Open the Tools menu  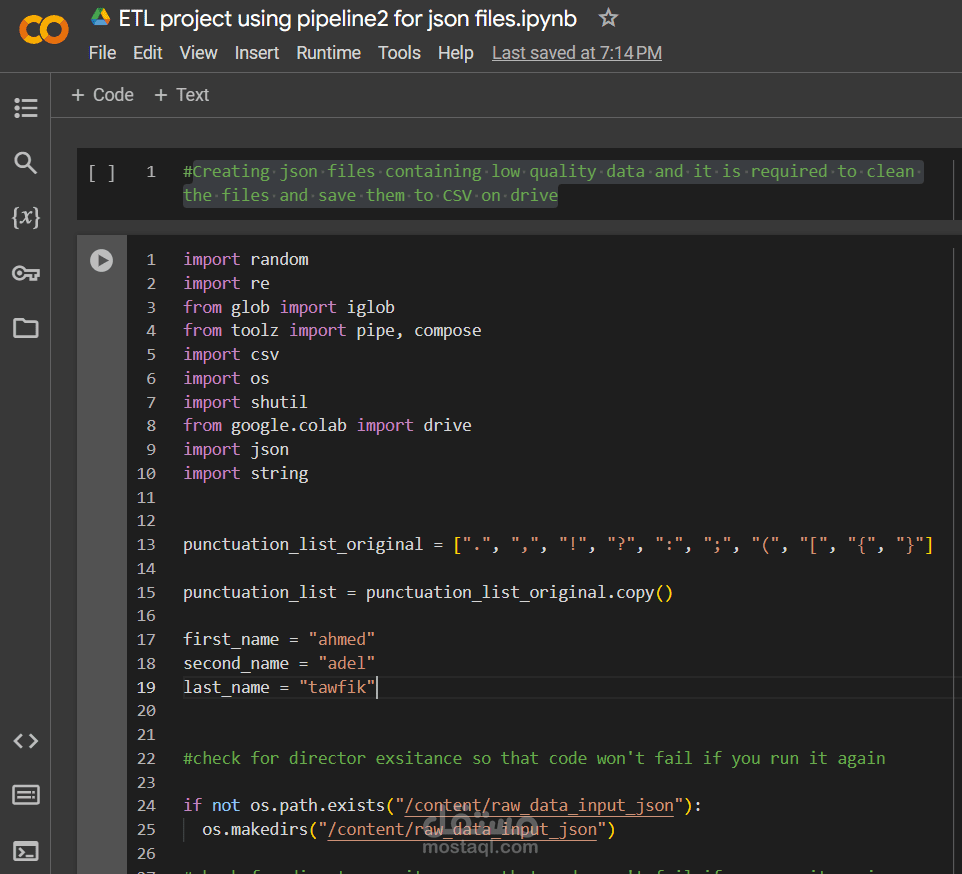399,53
